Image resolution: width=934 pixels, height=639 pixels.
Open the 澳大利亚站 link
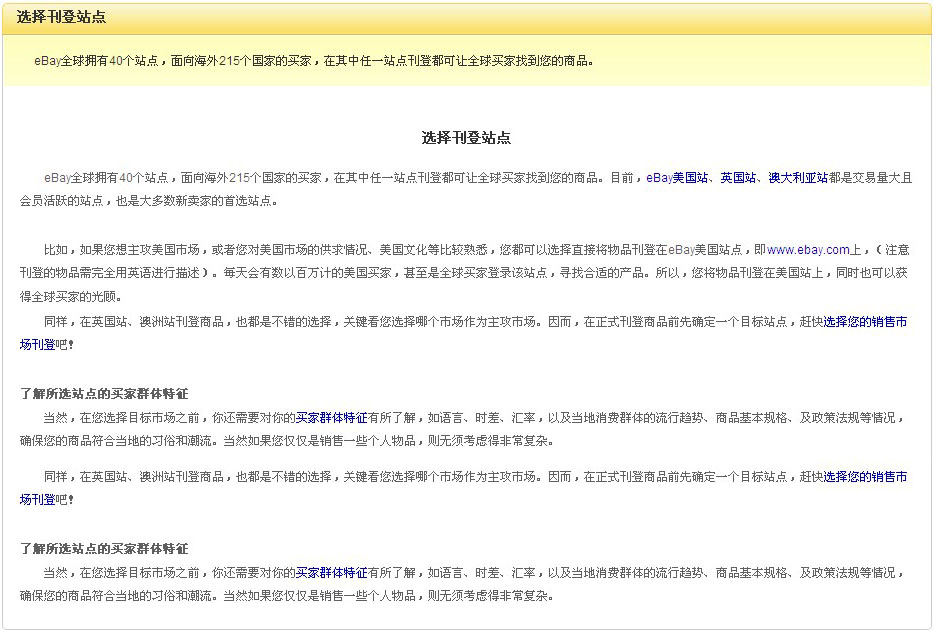click(x=798, y=178)
